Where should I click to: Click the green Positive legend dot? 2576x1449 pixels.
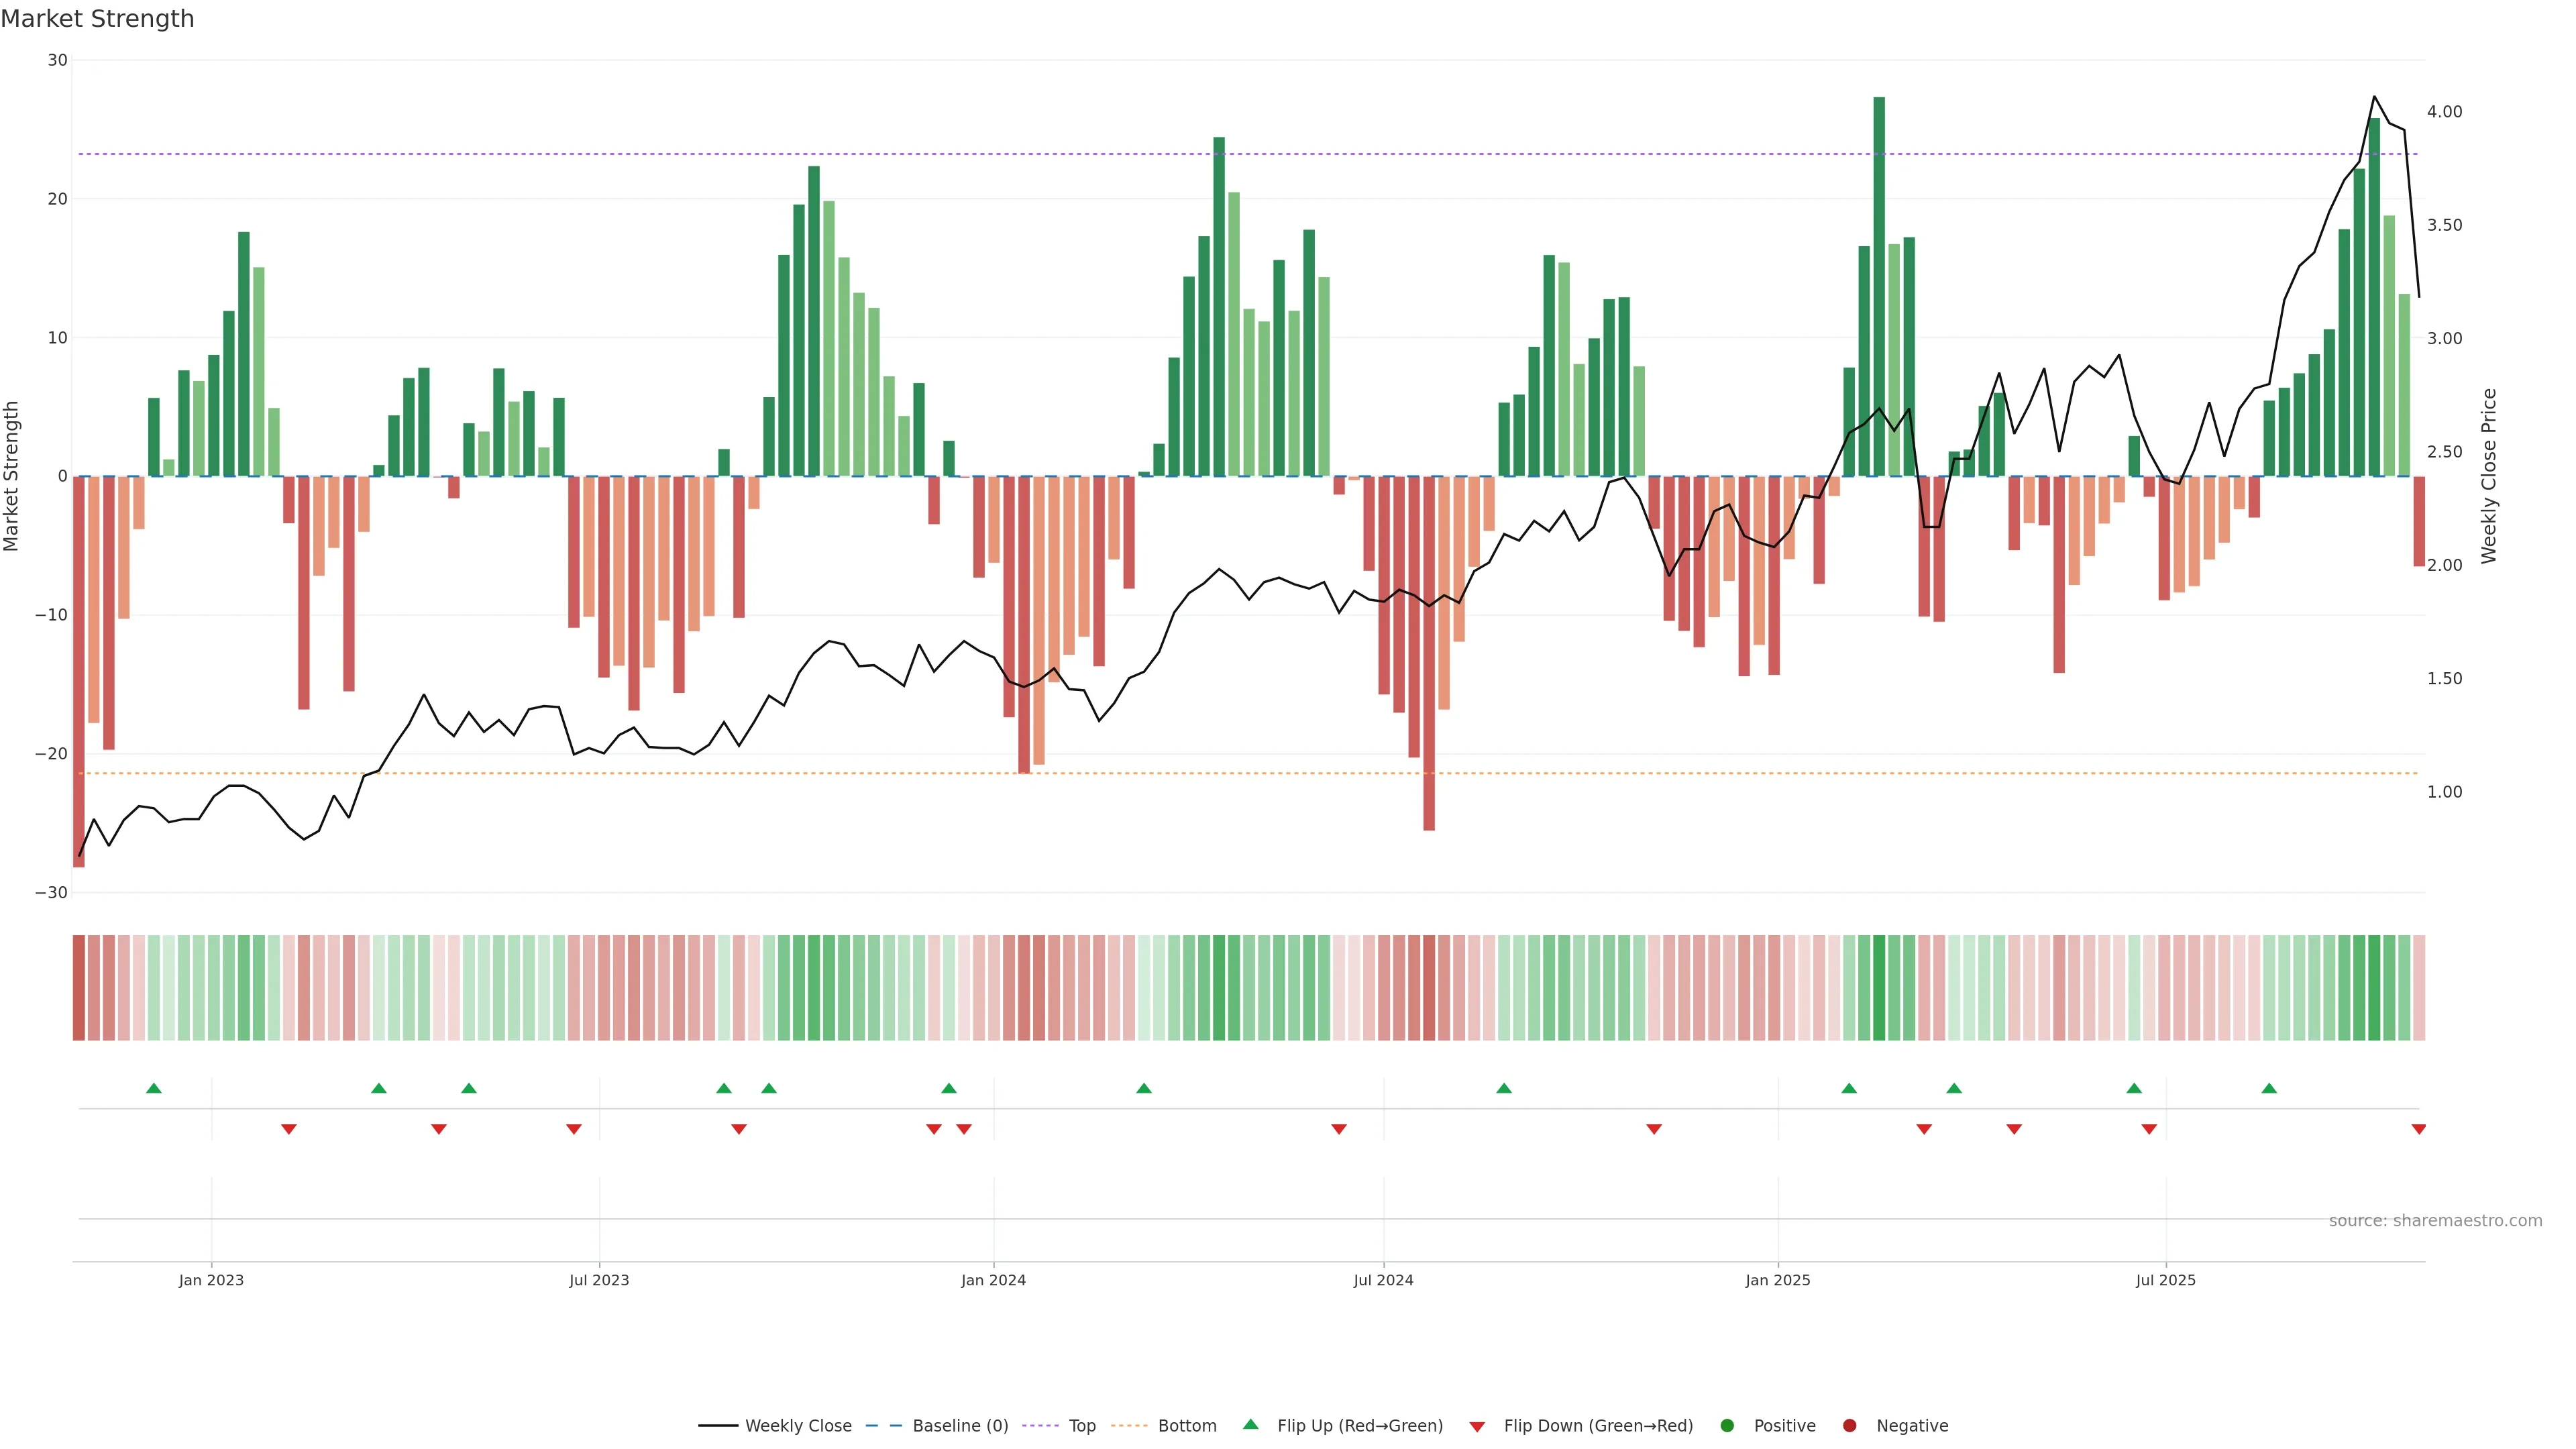pos(1727,1426)
